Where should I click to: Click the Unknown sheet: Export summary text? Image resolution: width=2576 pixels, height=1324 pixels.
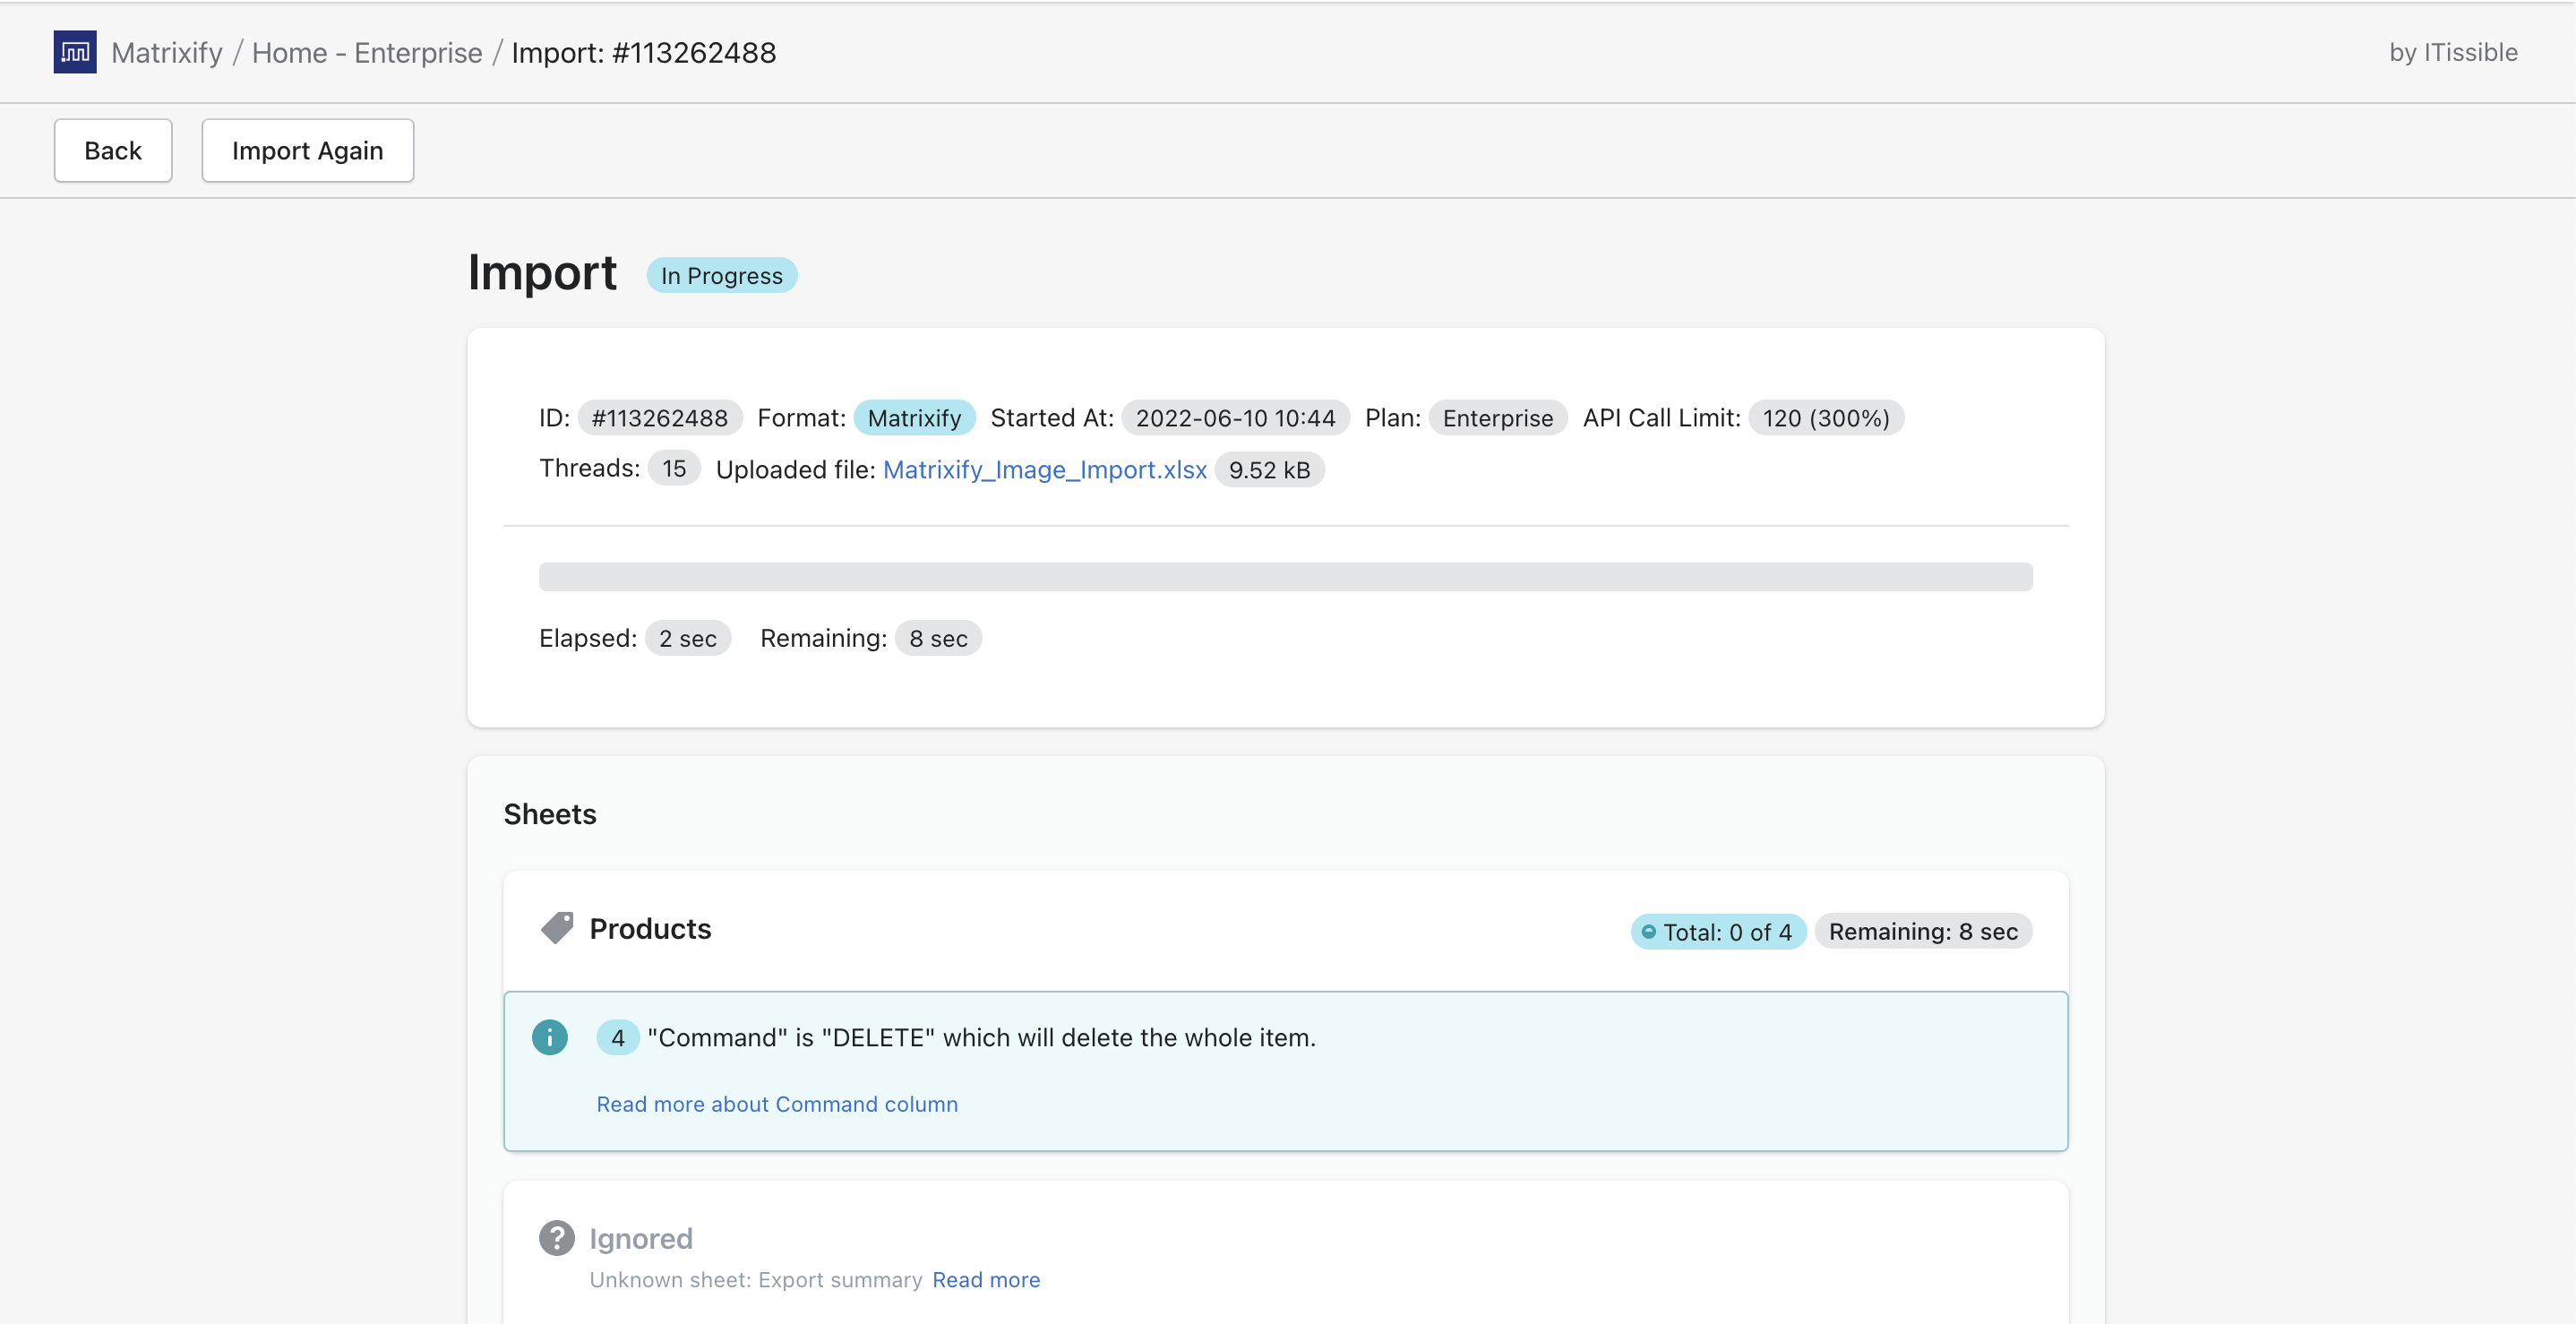coord(756,1279)
